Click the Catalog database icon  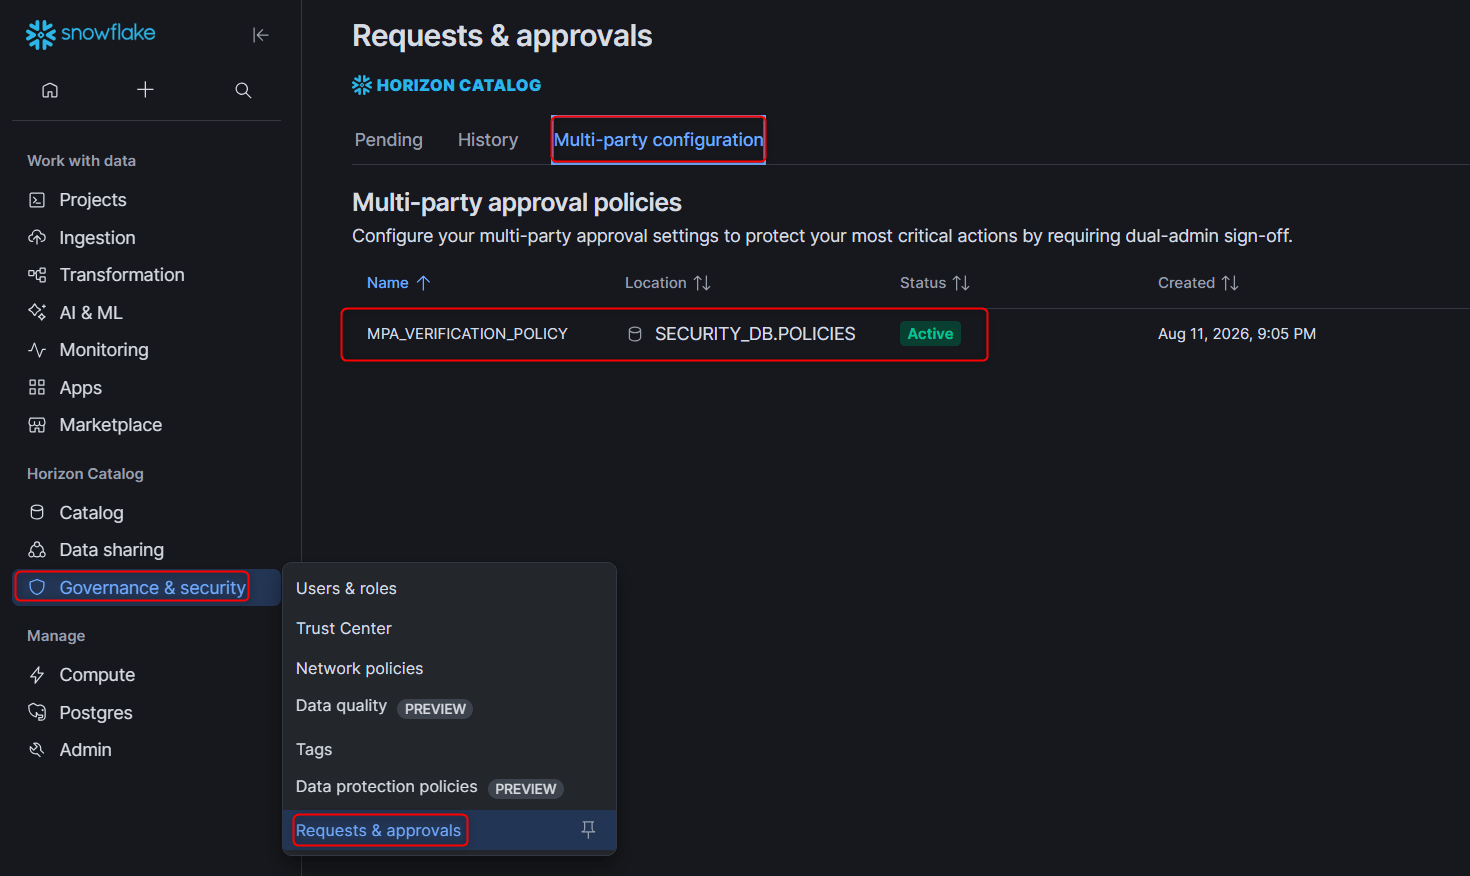(x=37, y=513)
